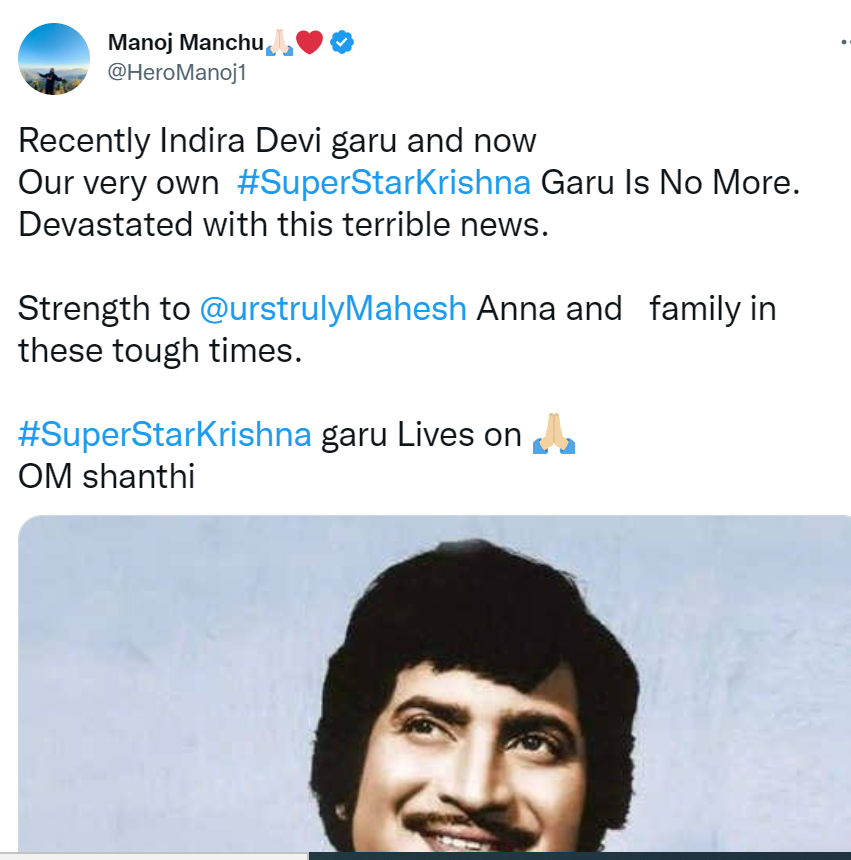851x860 pixels.
Task: Click the 'OM shanthi' text
Action: tap(106, 477)
